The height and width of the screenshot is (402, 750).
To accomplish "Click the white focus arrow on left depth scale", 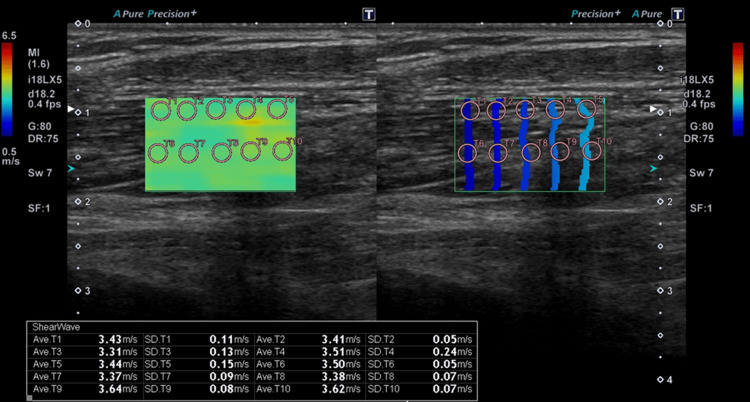I will tap(71, 110).
